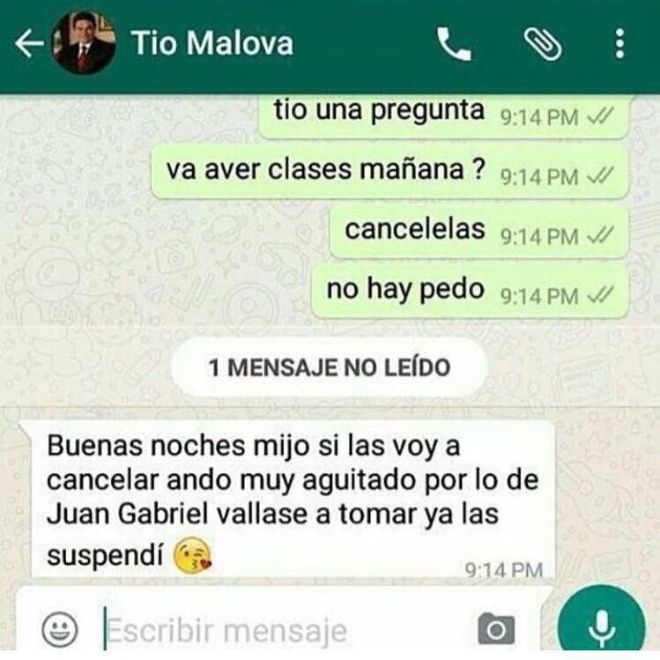Start a voice call with phone icon

(x=453, y=44)
